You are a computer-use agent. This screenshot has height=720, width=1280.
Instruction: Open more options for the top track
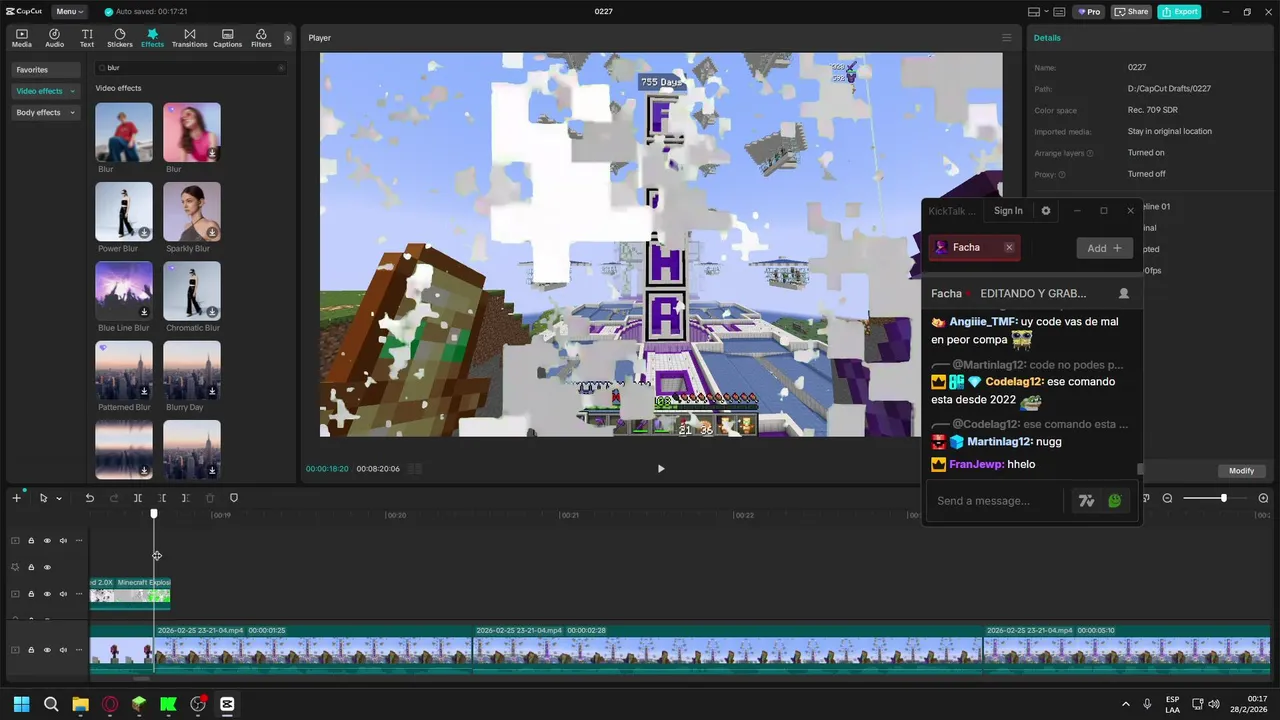pyautogui.click(x=79, y=541)
